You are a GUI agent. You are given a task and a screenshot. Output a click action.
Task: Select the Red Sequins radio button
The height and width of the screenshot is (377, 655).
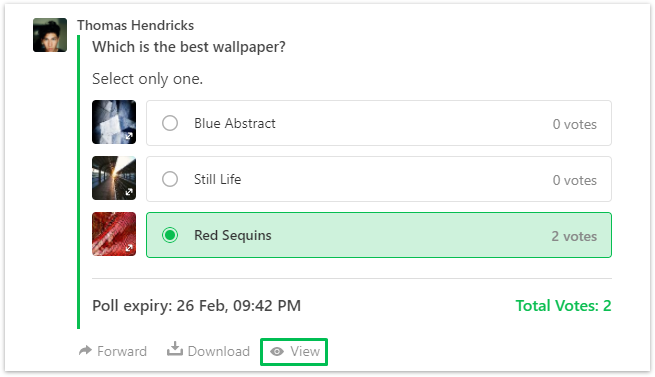(x=170, y=235)
